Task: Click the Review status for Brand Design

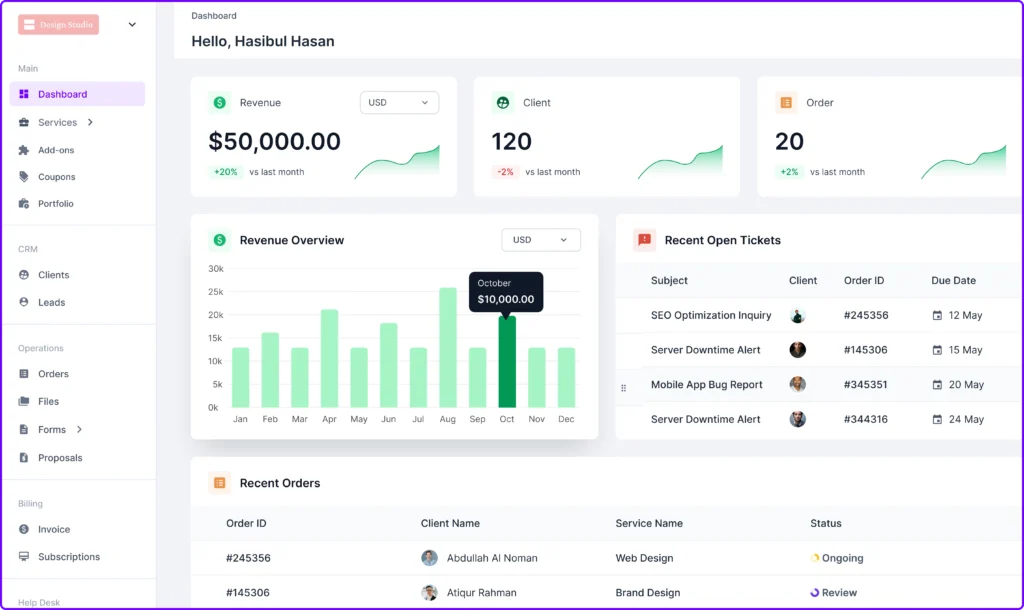Action: (x=833, y=592)
